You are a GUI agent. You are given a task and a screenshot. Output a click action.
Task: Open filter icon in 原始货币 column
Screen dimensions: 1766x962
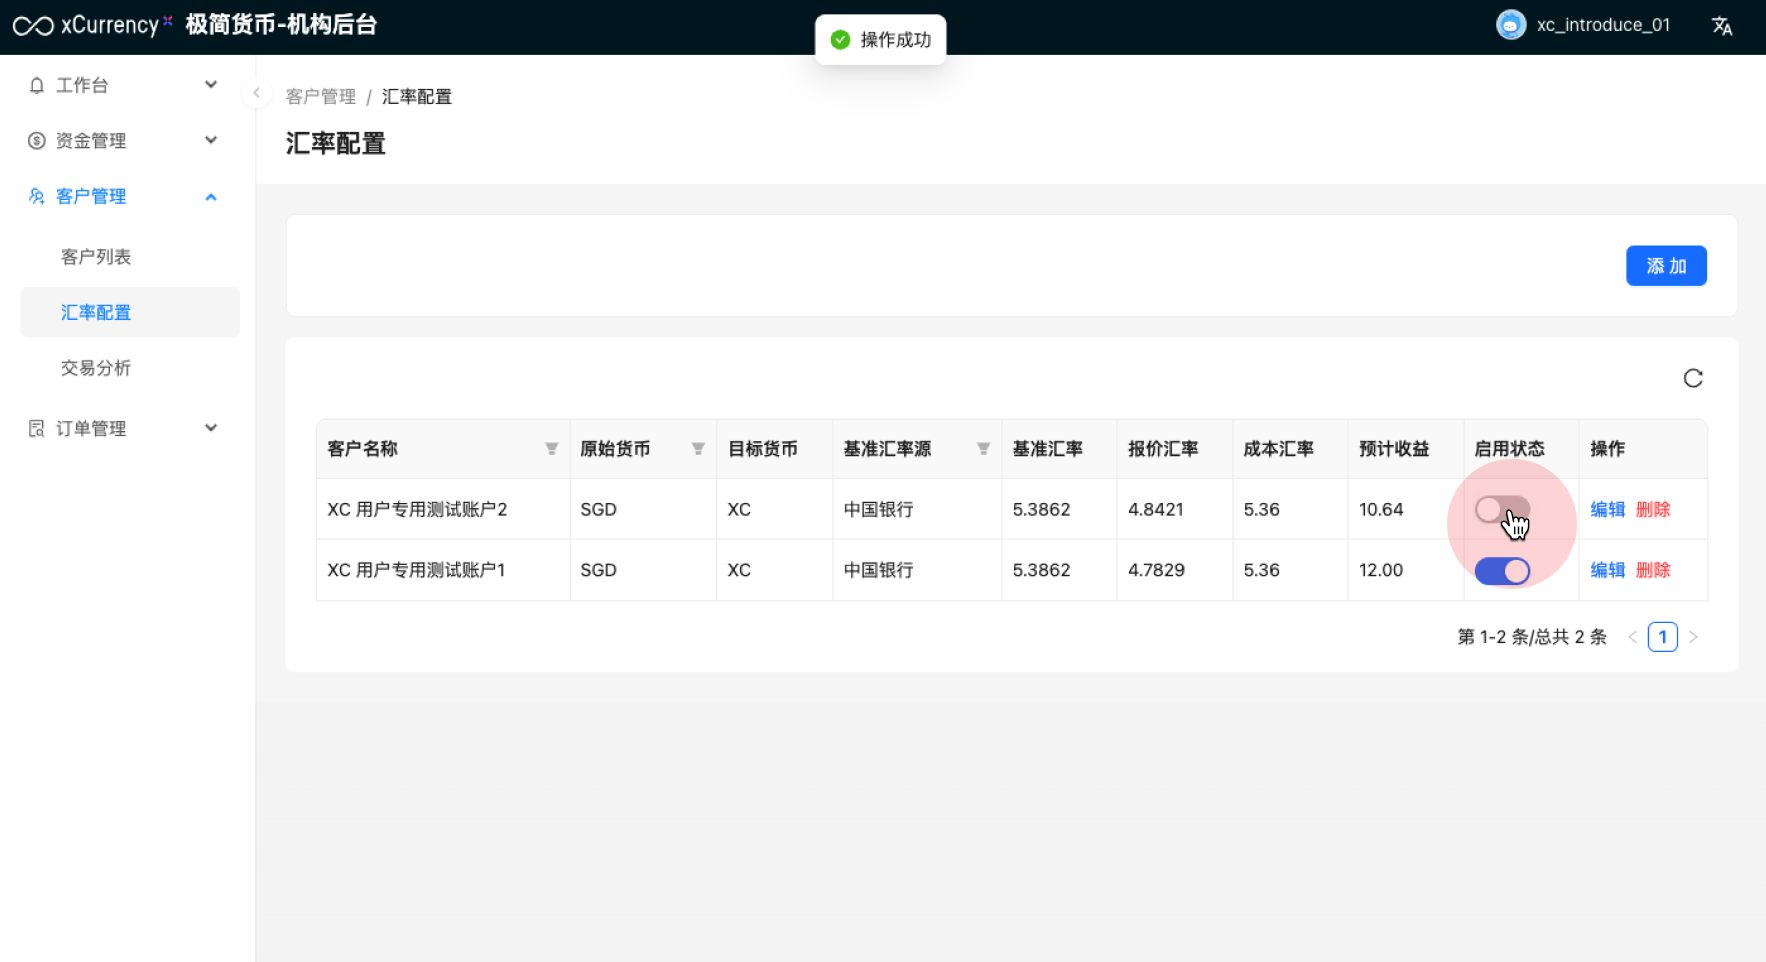[x=698, y=449]
